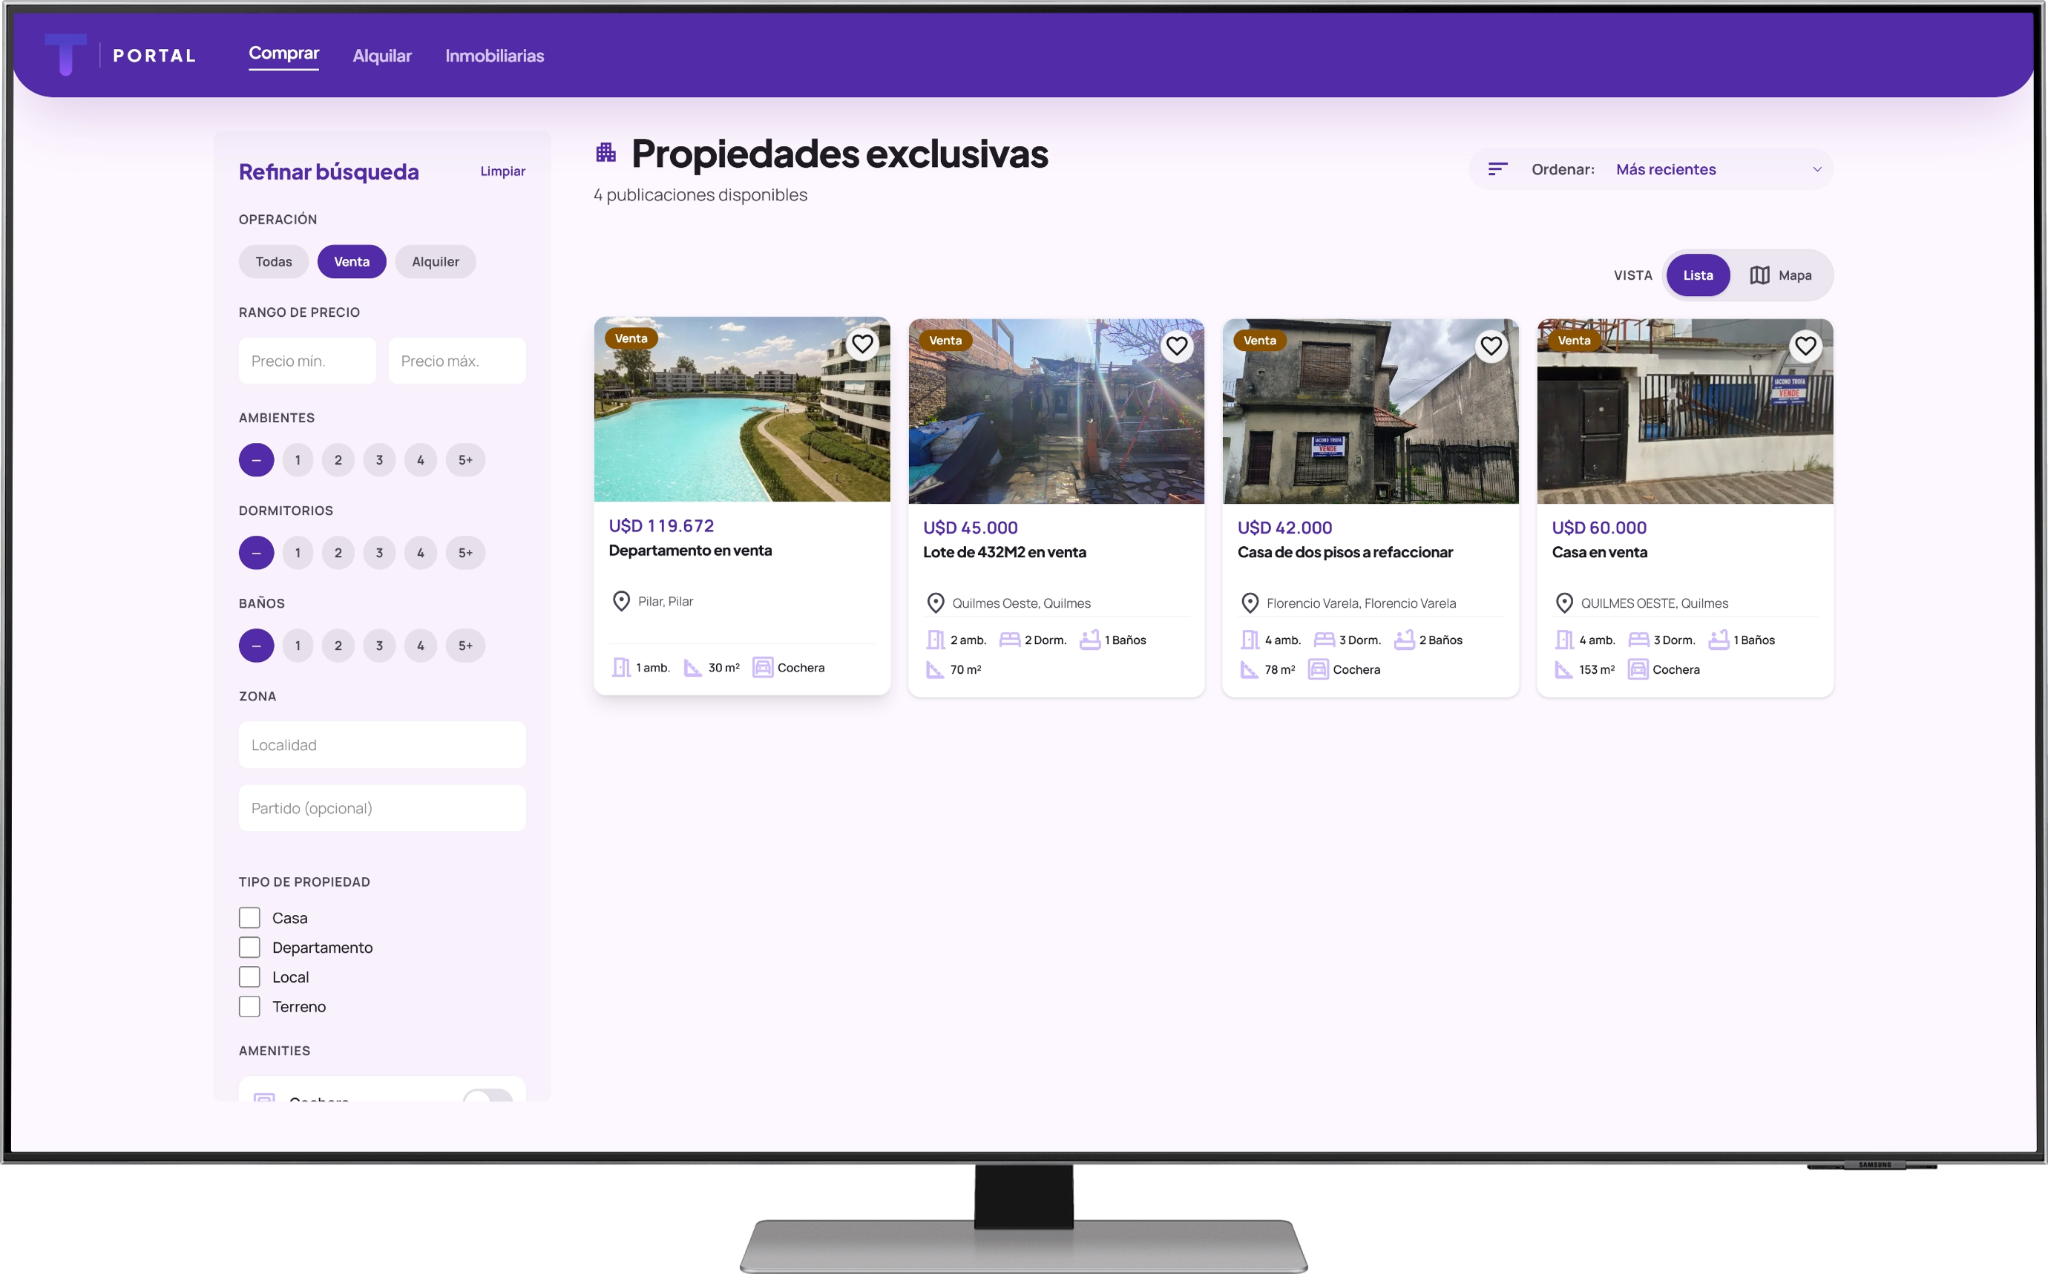Open the U$D 60.000 Casa en venta photo
2048x1274 pixels.
pos(1685,411)
